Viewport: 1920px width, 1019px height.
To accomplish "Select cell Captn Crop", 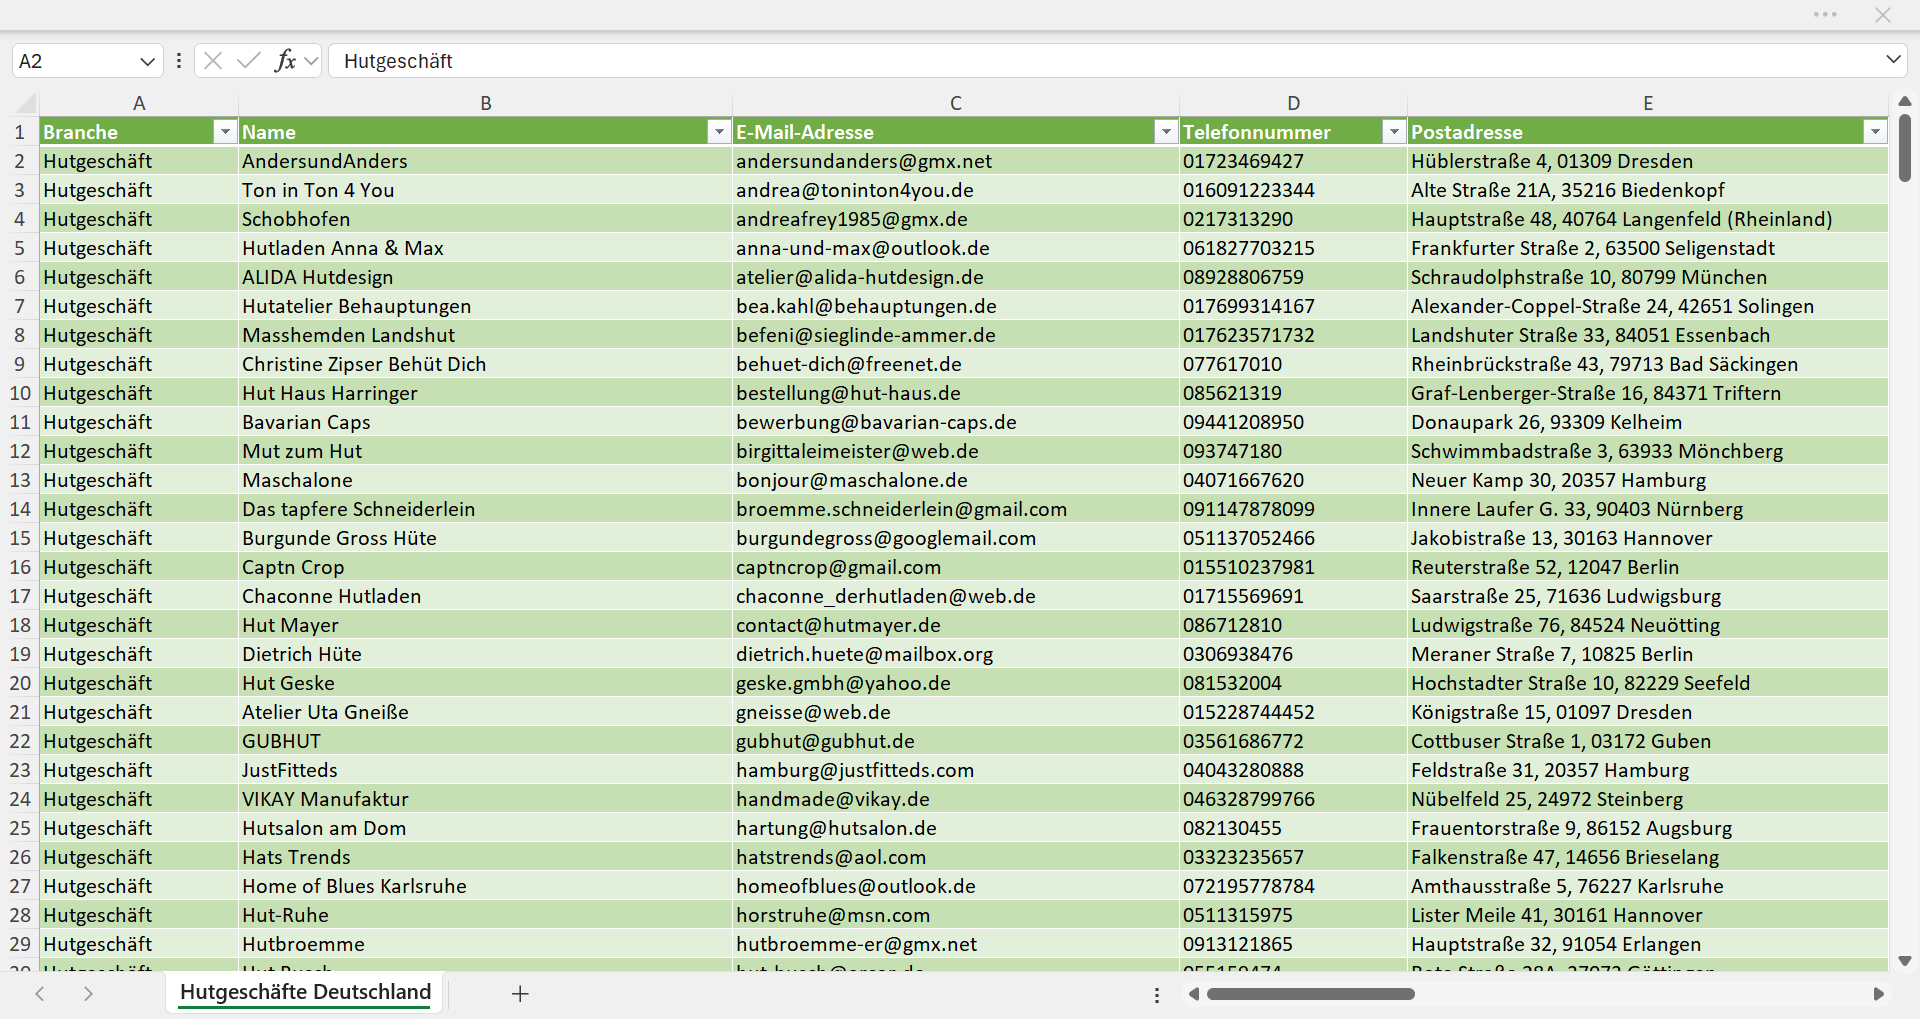I will 485,567.
